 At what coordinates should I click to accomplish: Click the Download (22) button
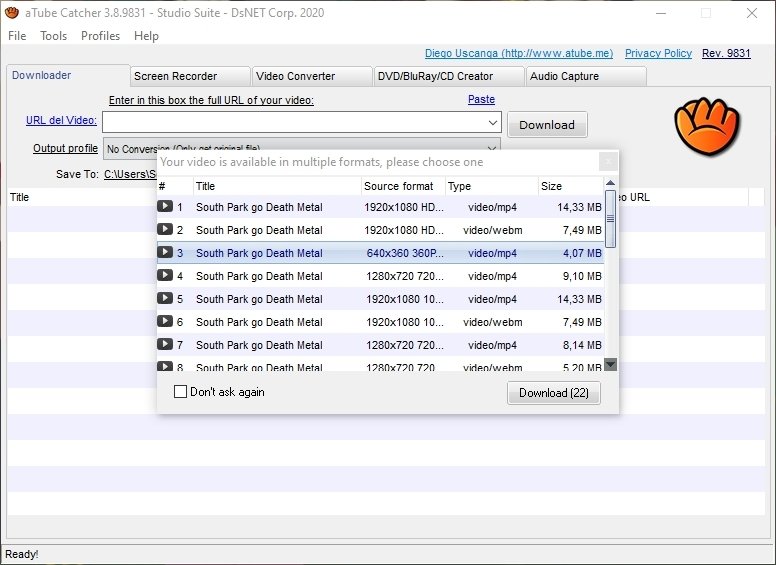click(554, 393)
